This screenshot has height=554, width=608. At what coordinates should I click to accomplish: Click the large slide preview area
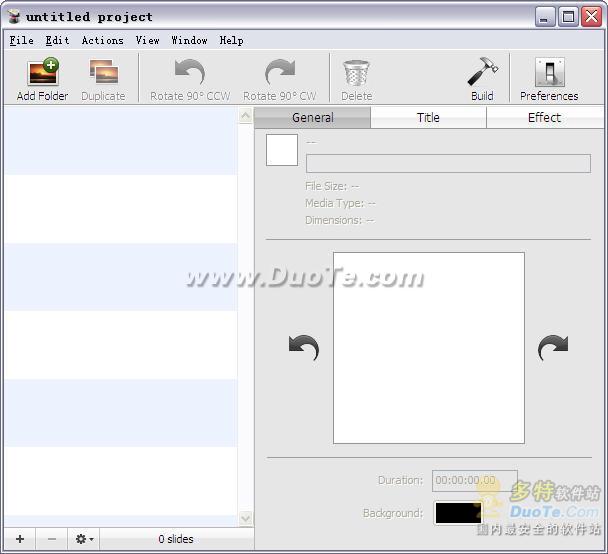[429, 348]
